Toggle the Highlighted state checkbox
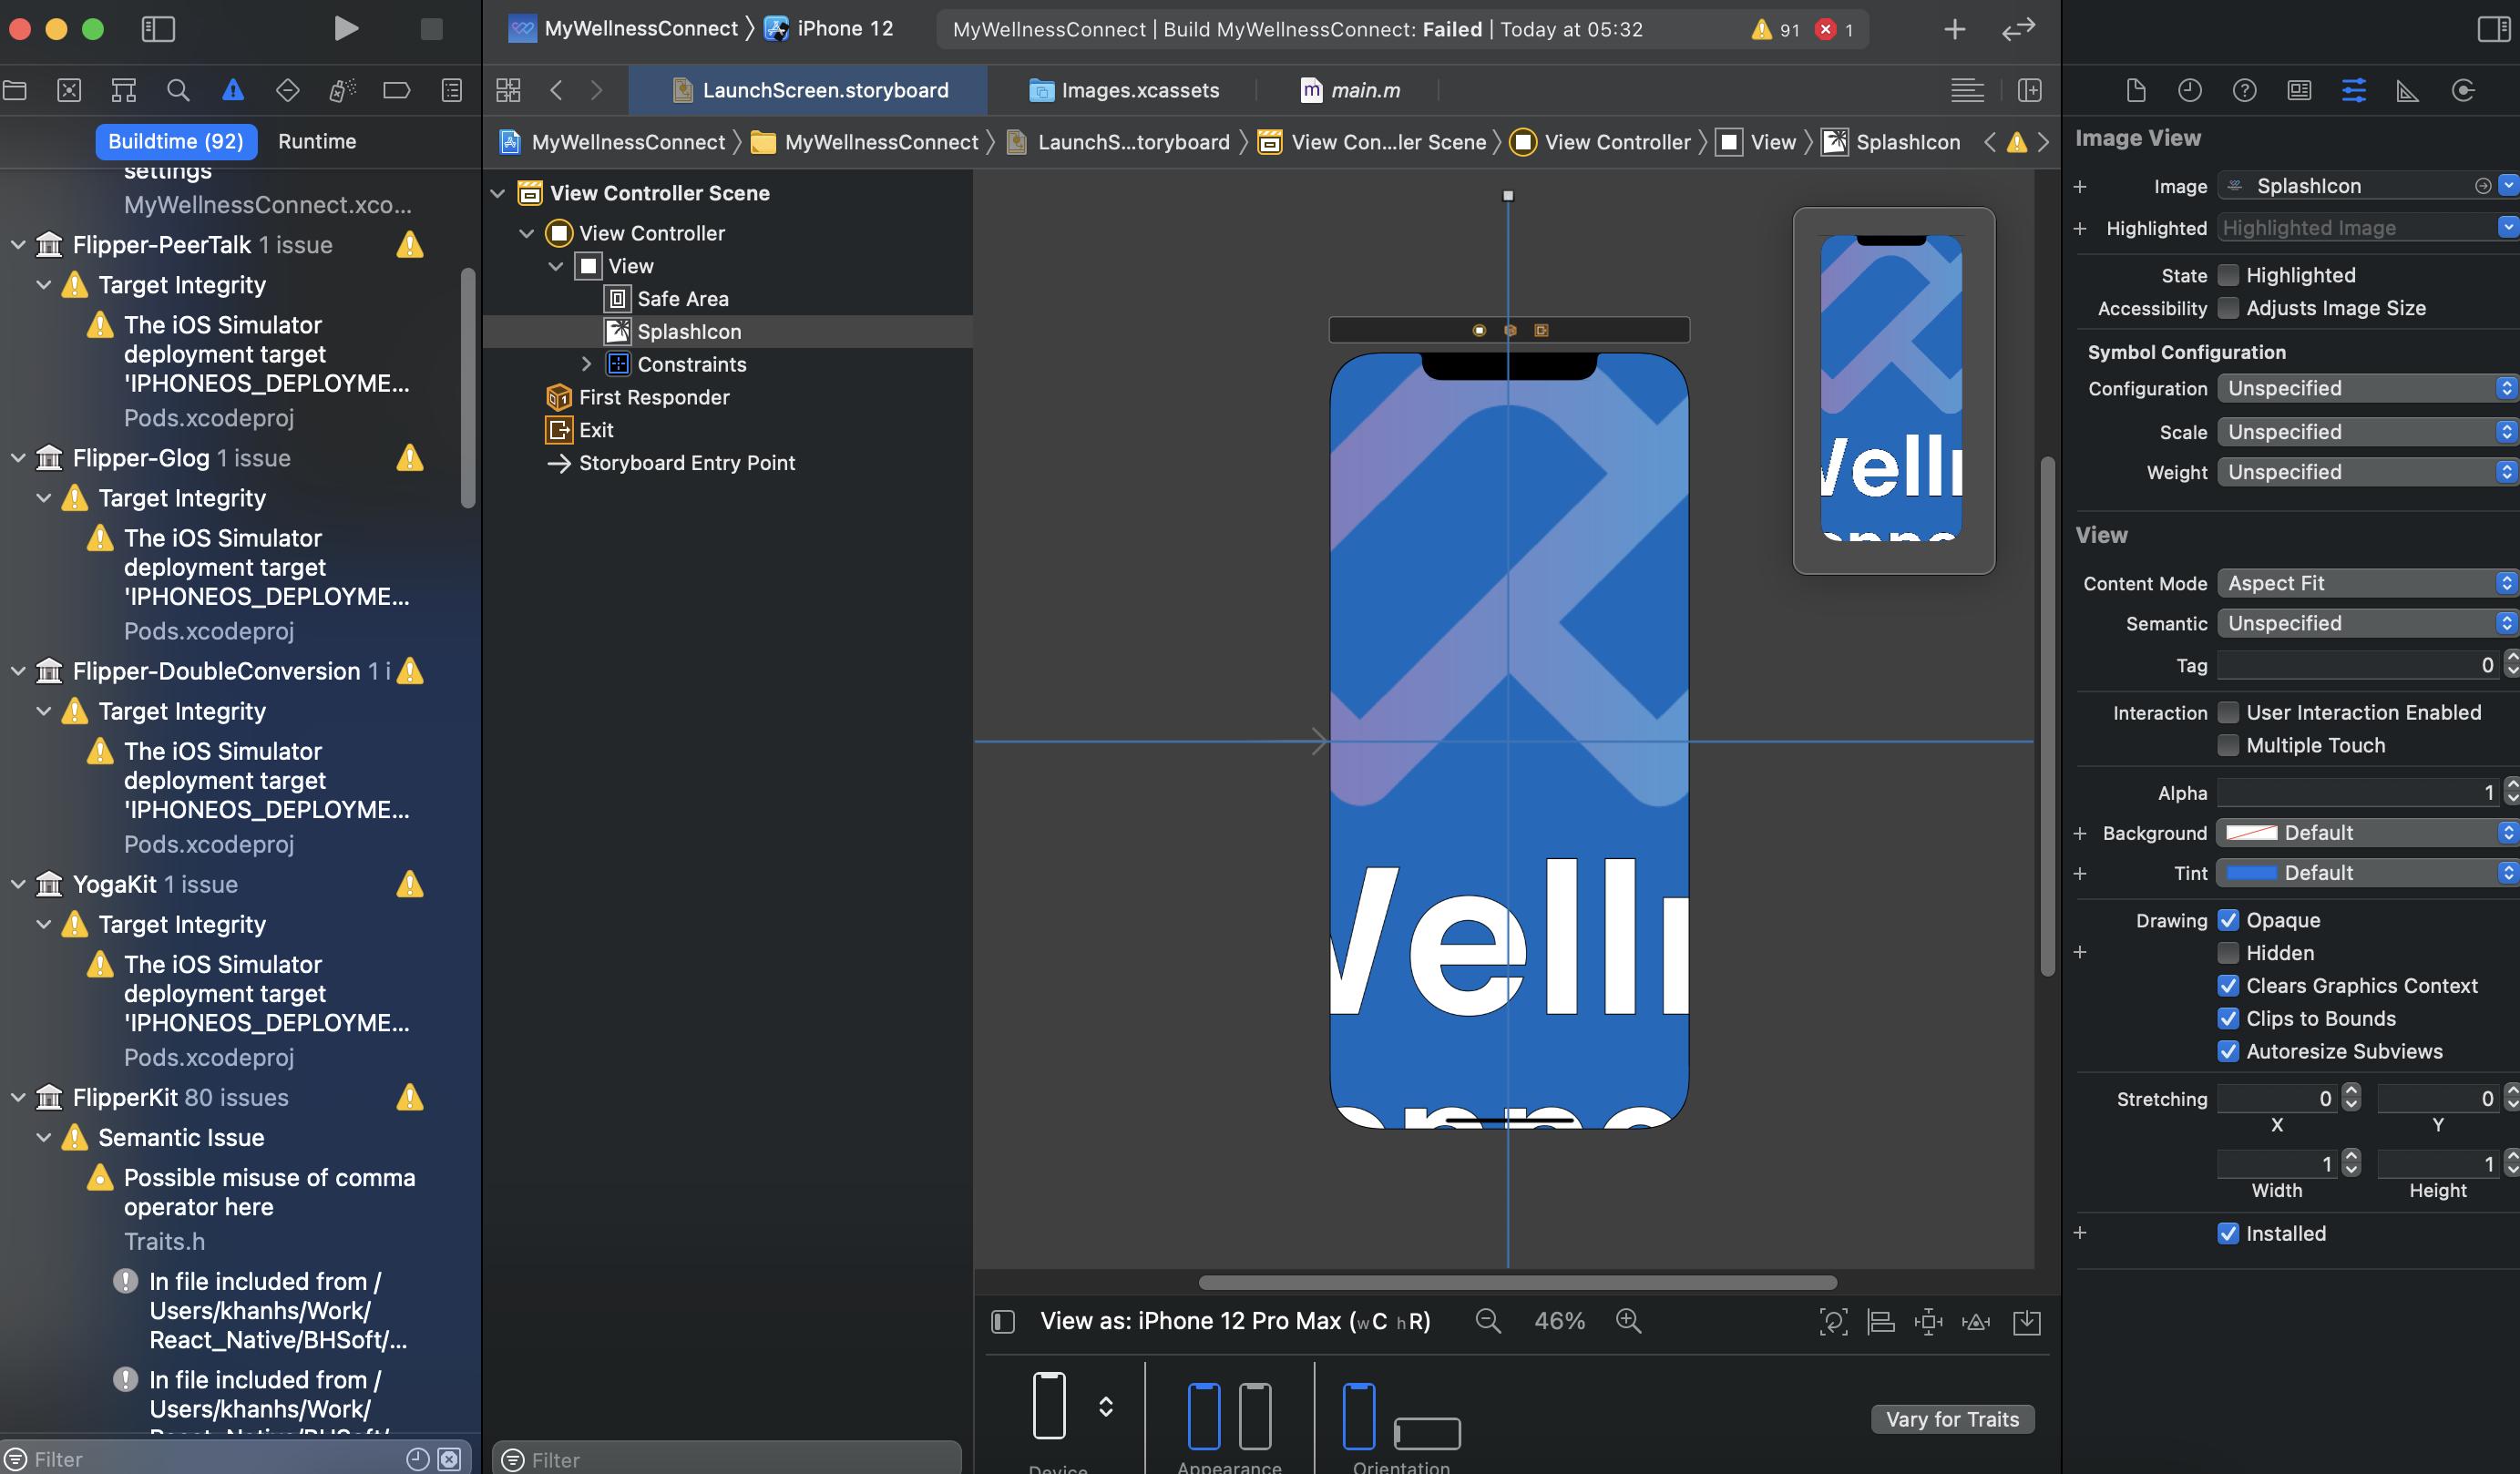2520x1474 pixels. tap(2228, 275)
